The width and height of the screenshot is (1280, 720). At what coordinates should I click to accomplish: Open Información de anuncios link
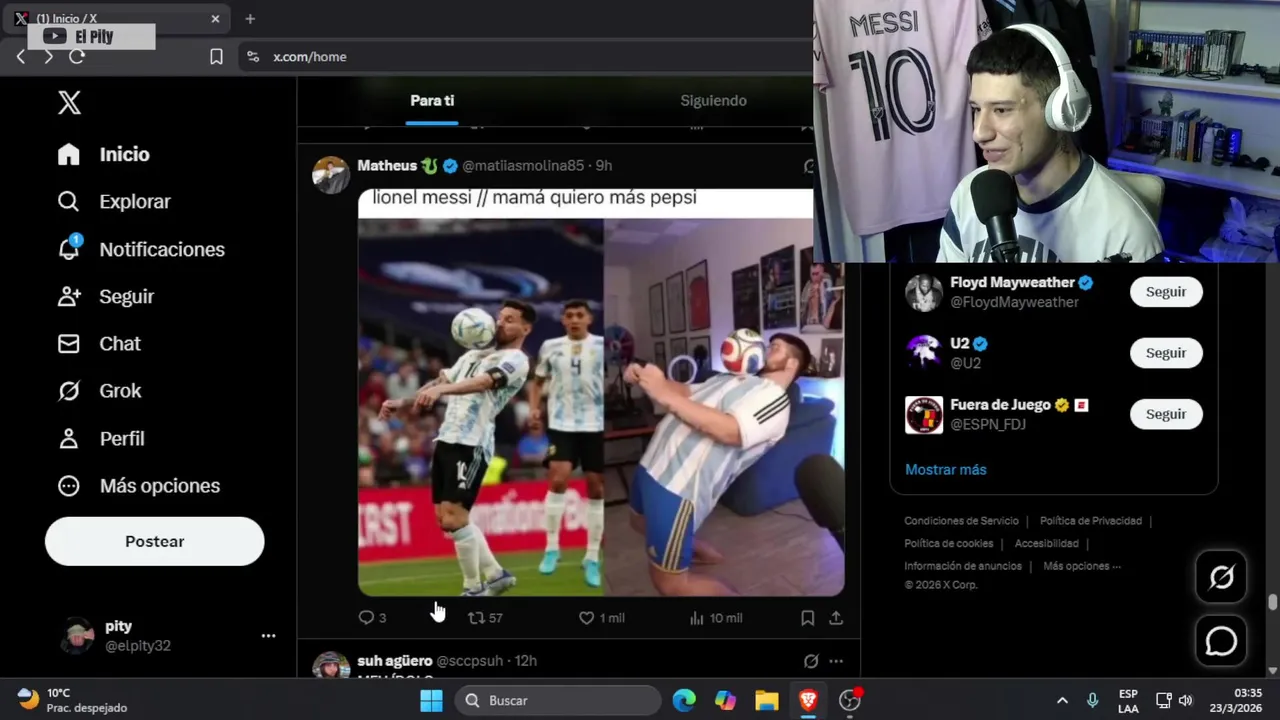(x=963, y=566)
